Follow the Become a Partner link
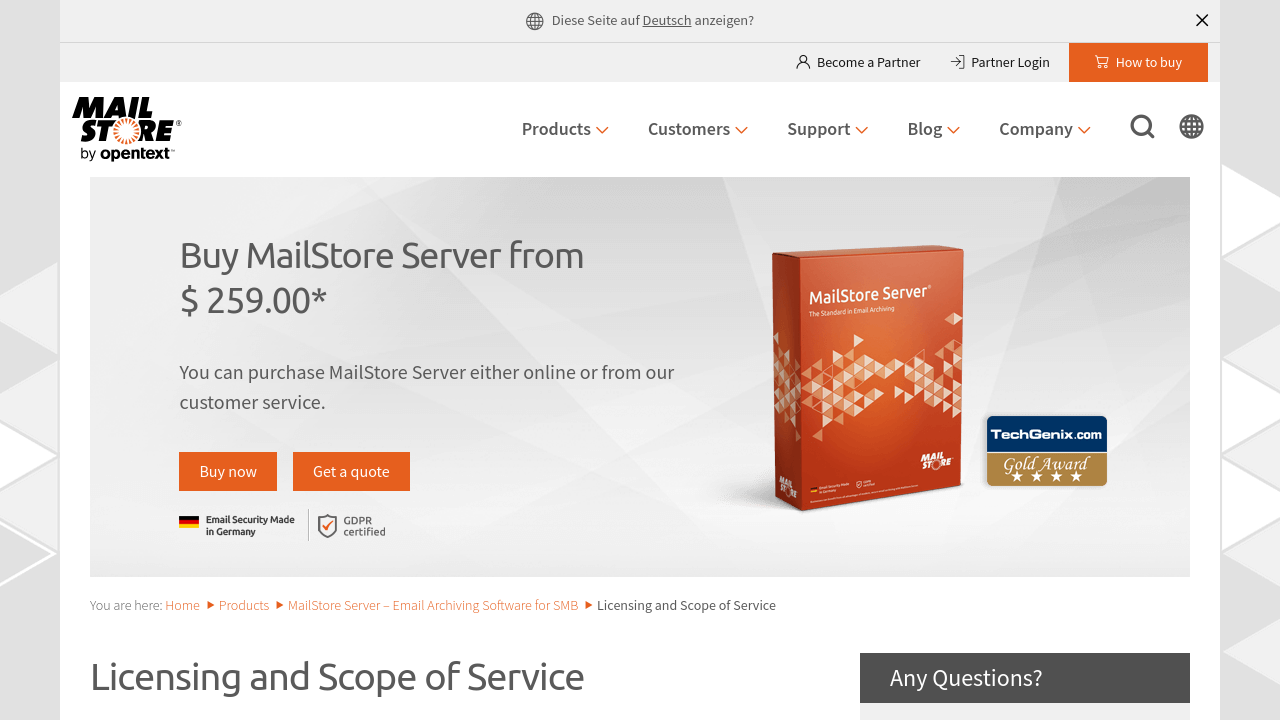 [858, 62]
